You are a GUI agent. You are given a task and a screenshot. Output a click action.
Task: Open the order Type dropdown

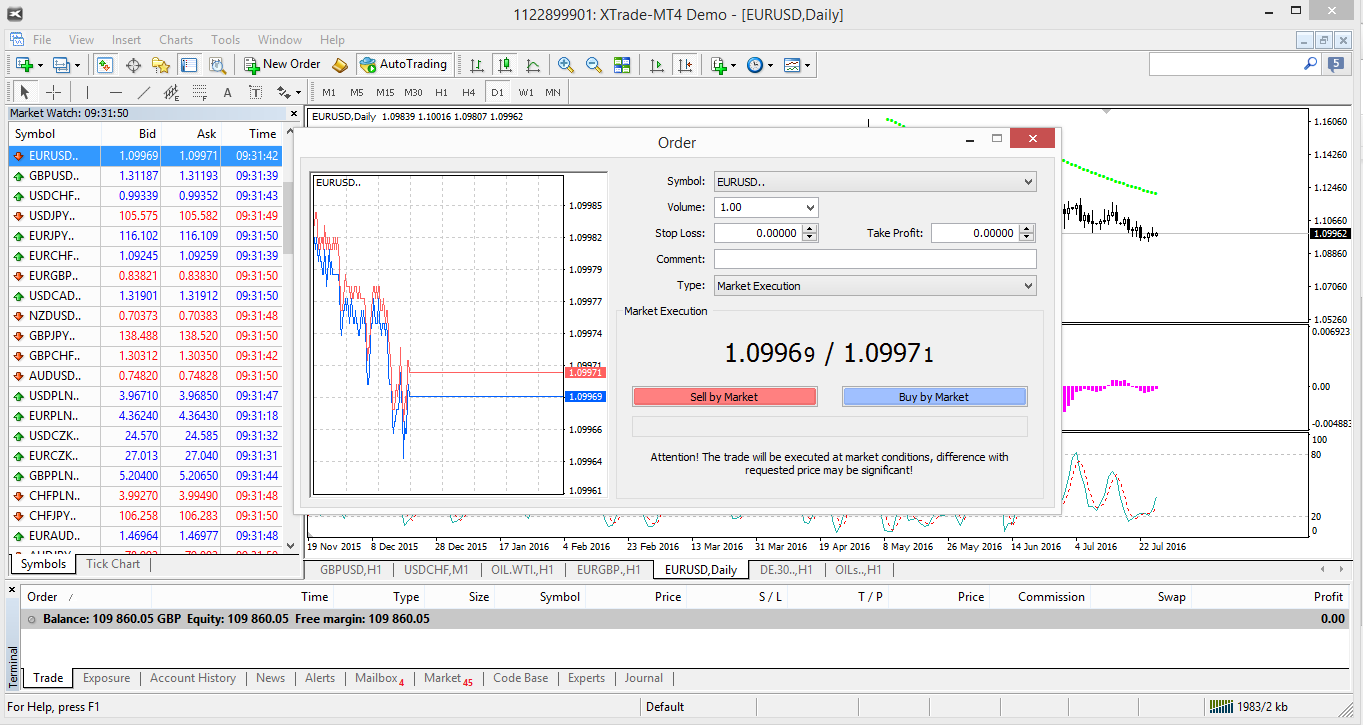pos(1028,286)
